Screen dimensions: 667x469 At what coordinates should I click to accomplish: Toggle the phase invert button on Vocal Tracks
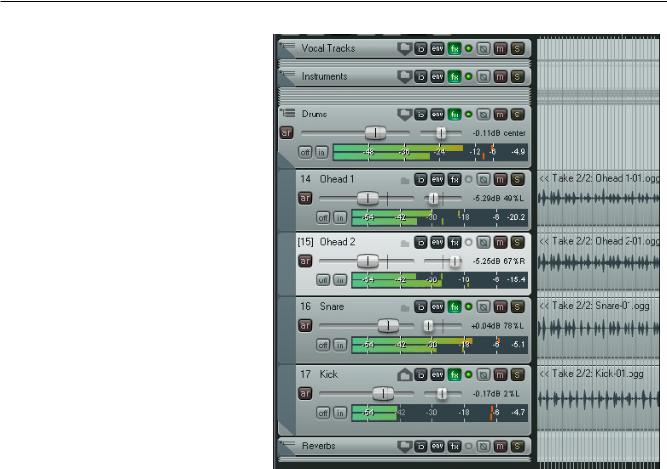click(x=483, y=49)
